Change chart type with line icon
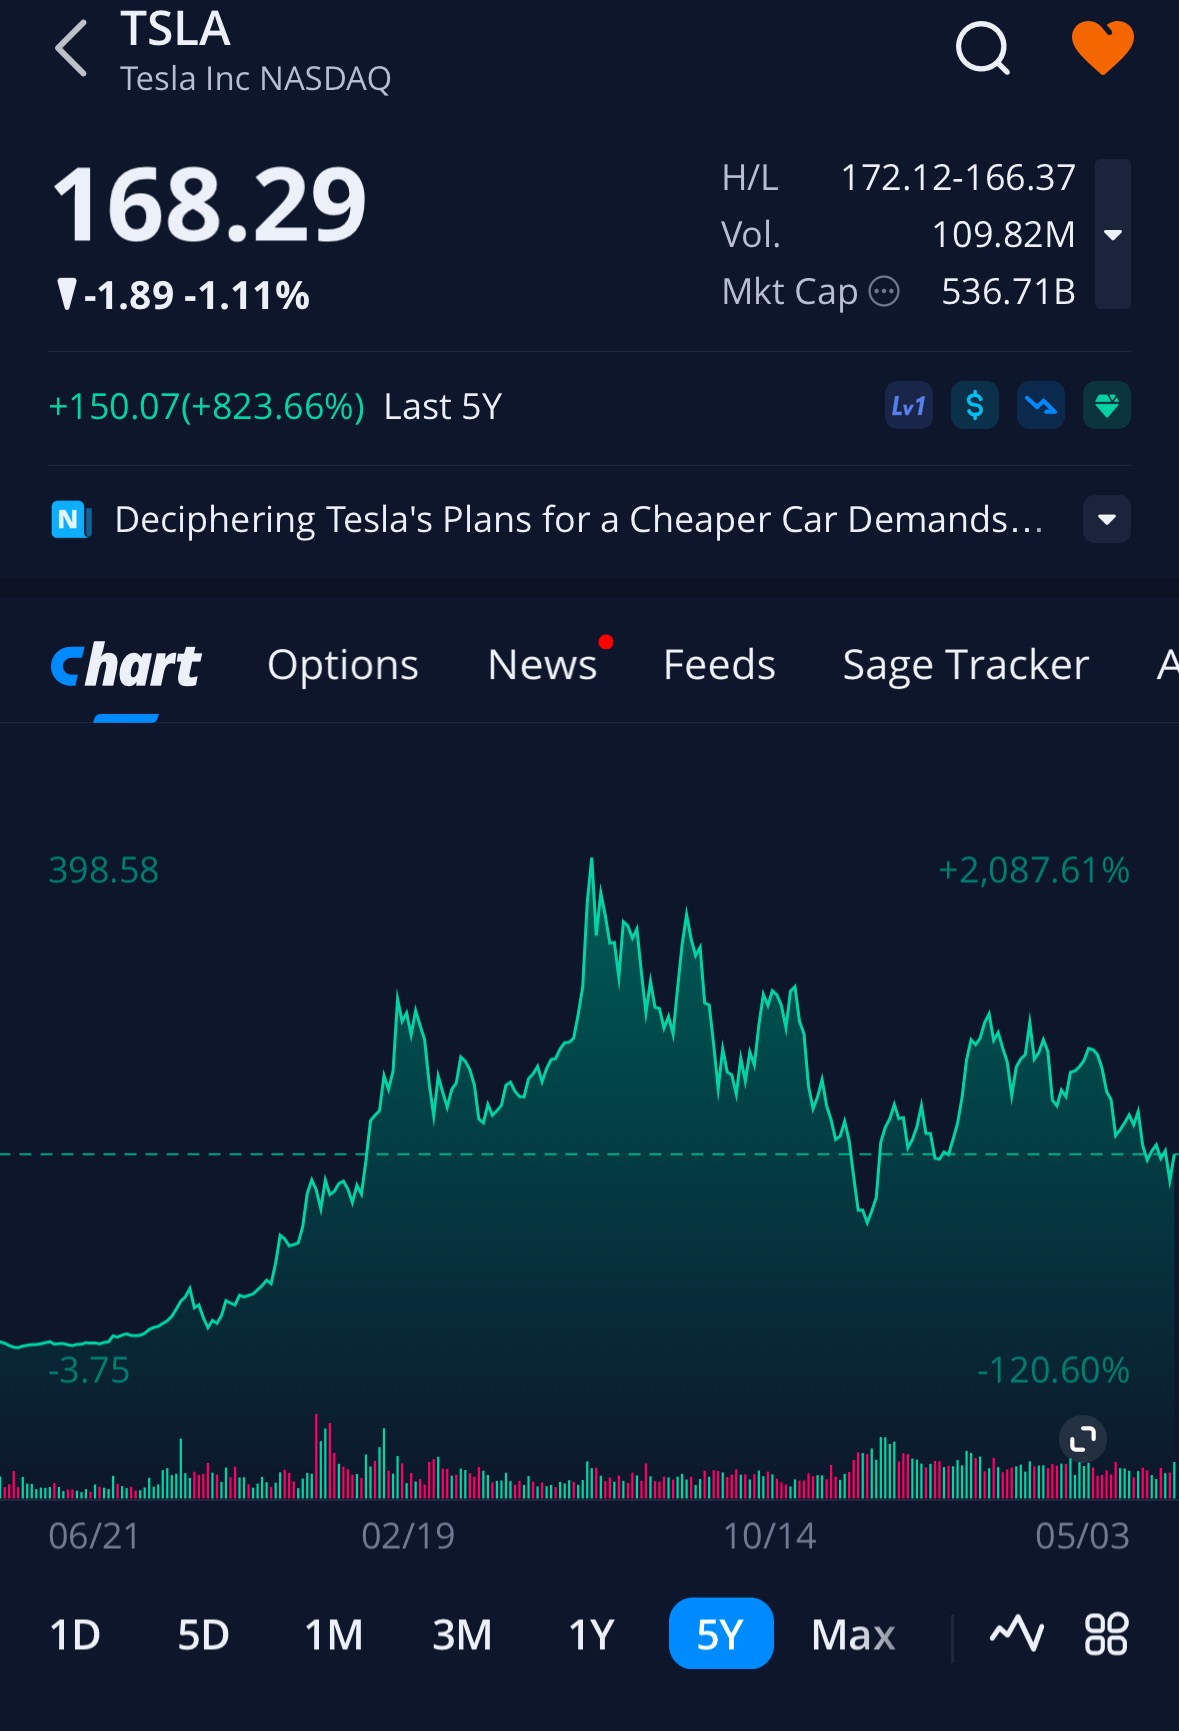The height and width of the screenshot is (1731, 1179). click(1017, 1634)
